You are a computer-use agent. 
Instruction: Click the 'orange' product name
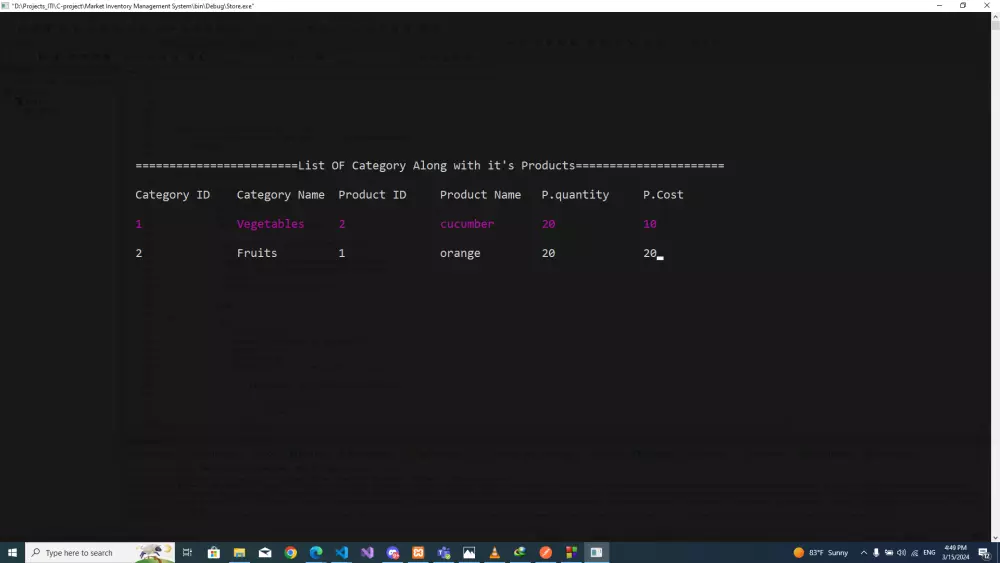click(460, 253)
